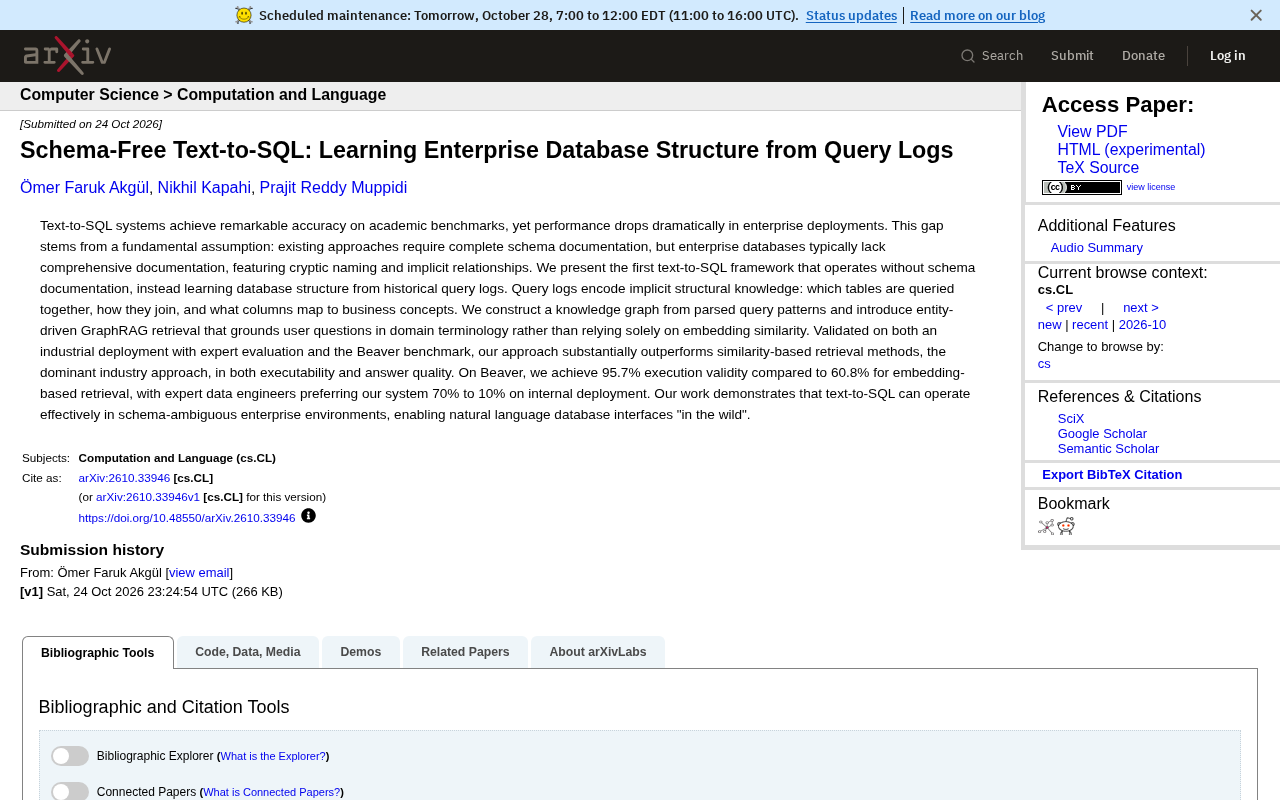Screen dimensions: 1280x800
Task: Bookmark the paper on Reddit
Action: 1066,527
